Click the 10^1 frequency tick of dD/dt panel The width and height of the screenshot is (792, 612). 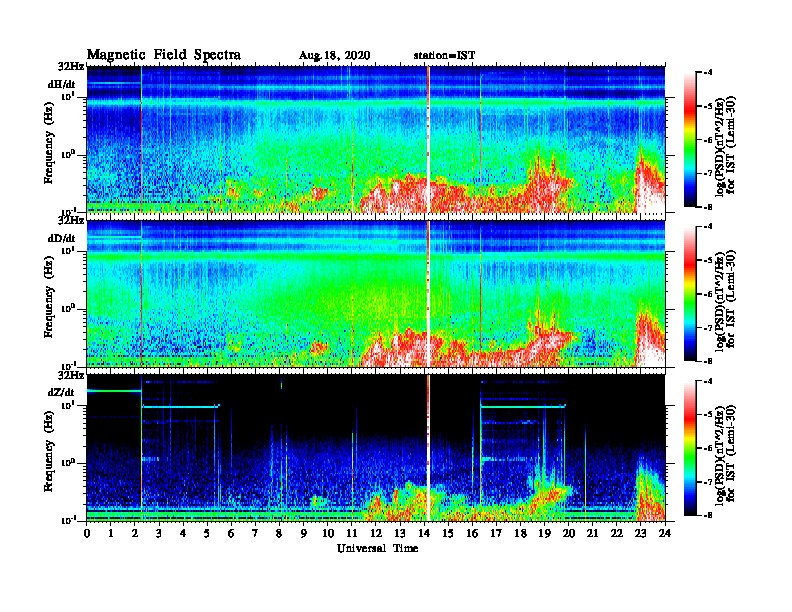click(x=68, y=250)
